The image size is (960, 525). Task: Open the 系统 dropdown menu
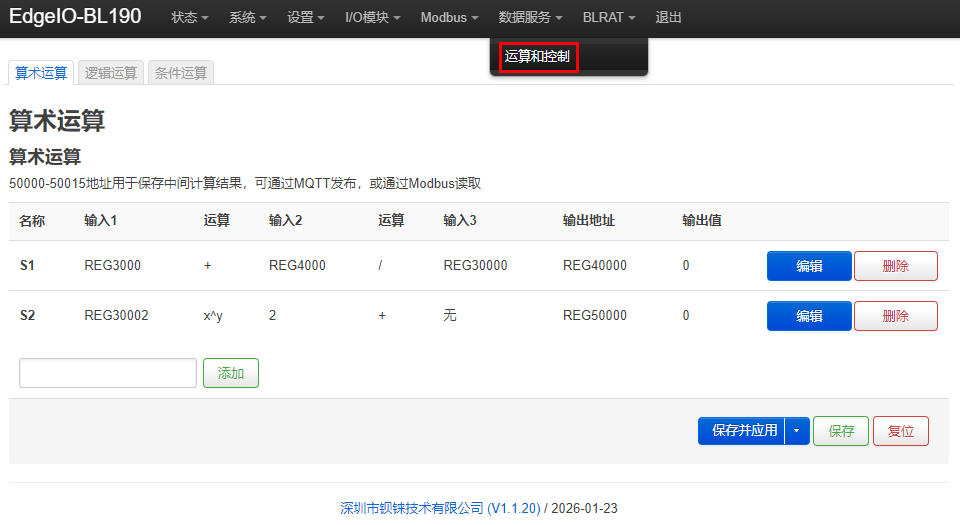pos(247,17)
